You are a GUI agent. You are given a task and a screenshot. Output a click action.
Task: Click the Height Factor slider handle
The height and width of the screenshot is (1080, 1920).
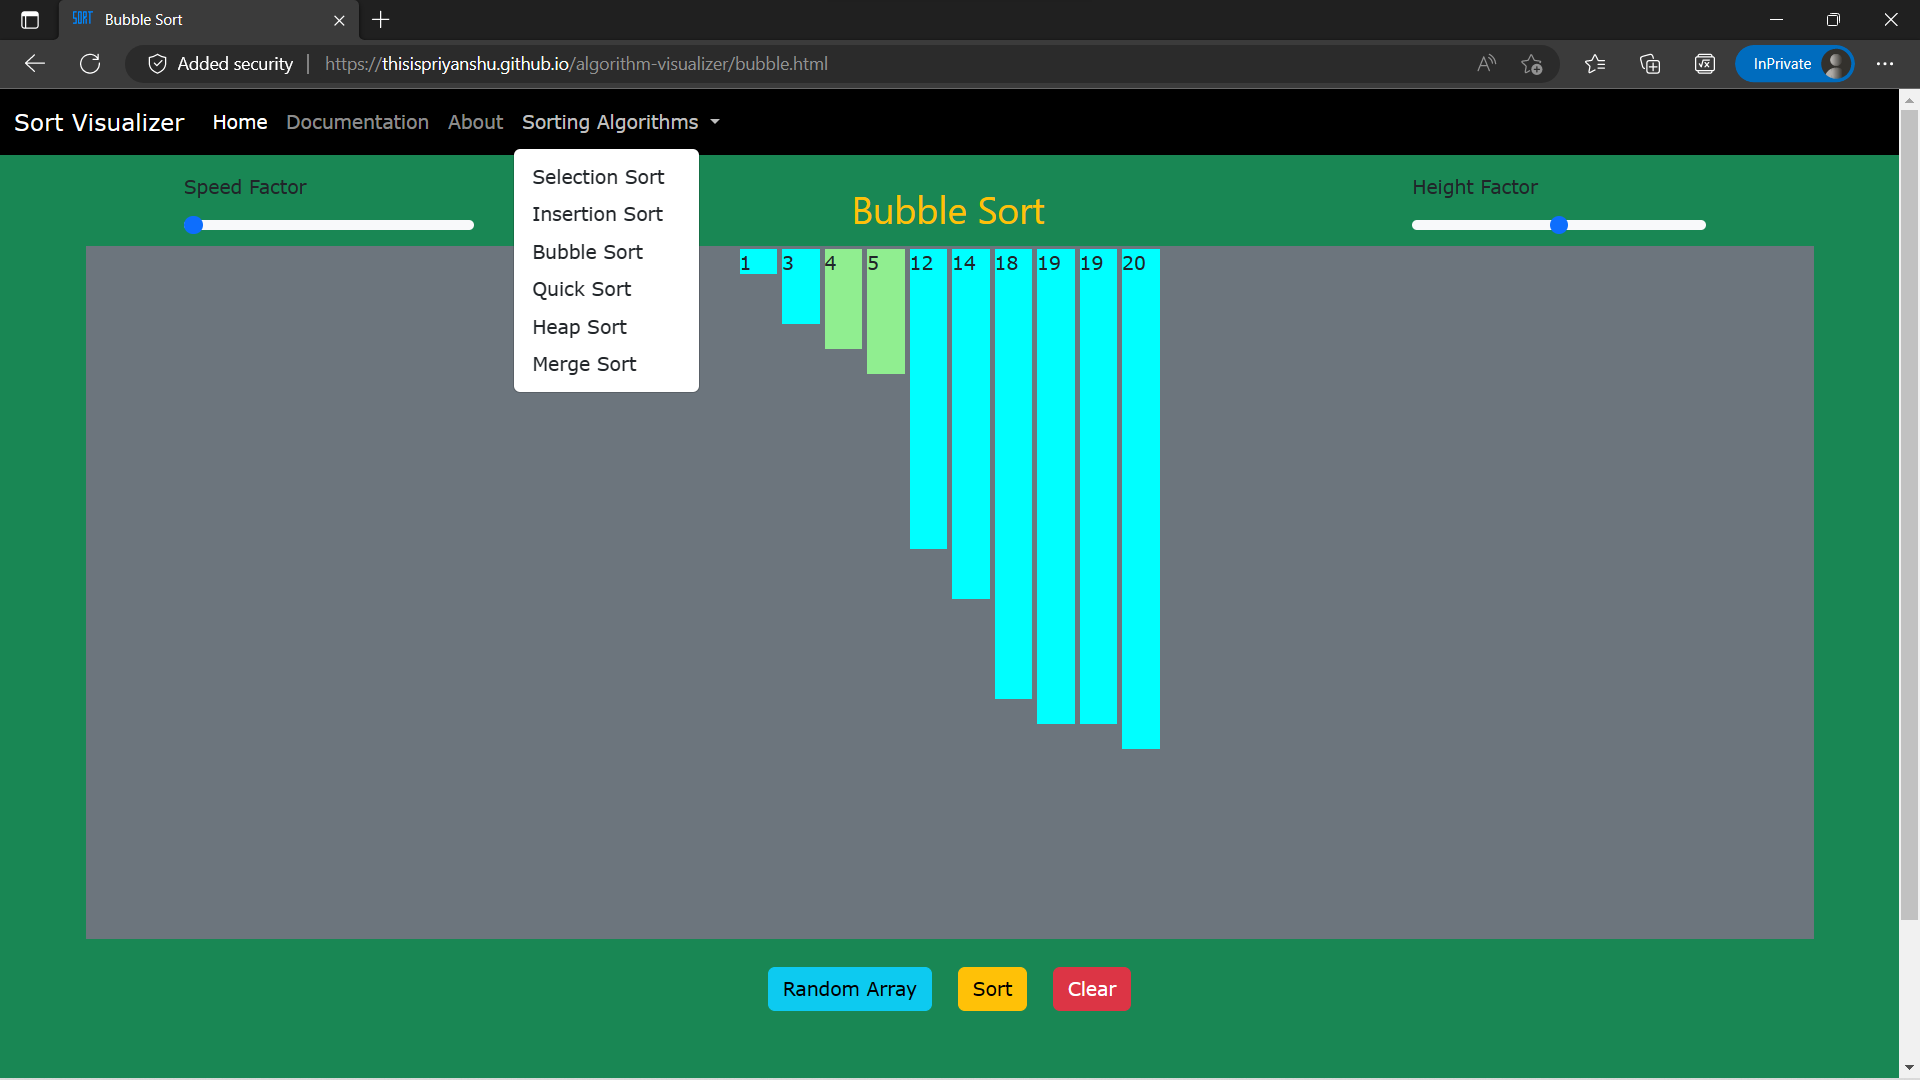click(x=1558, y=225)
